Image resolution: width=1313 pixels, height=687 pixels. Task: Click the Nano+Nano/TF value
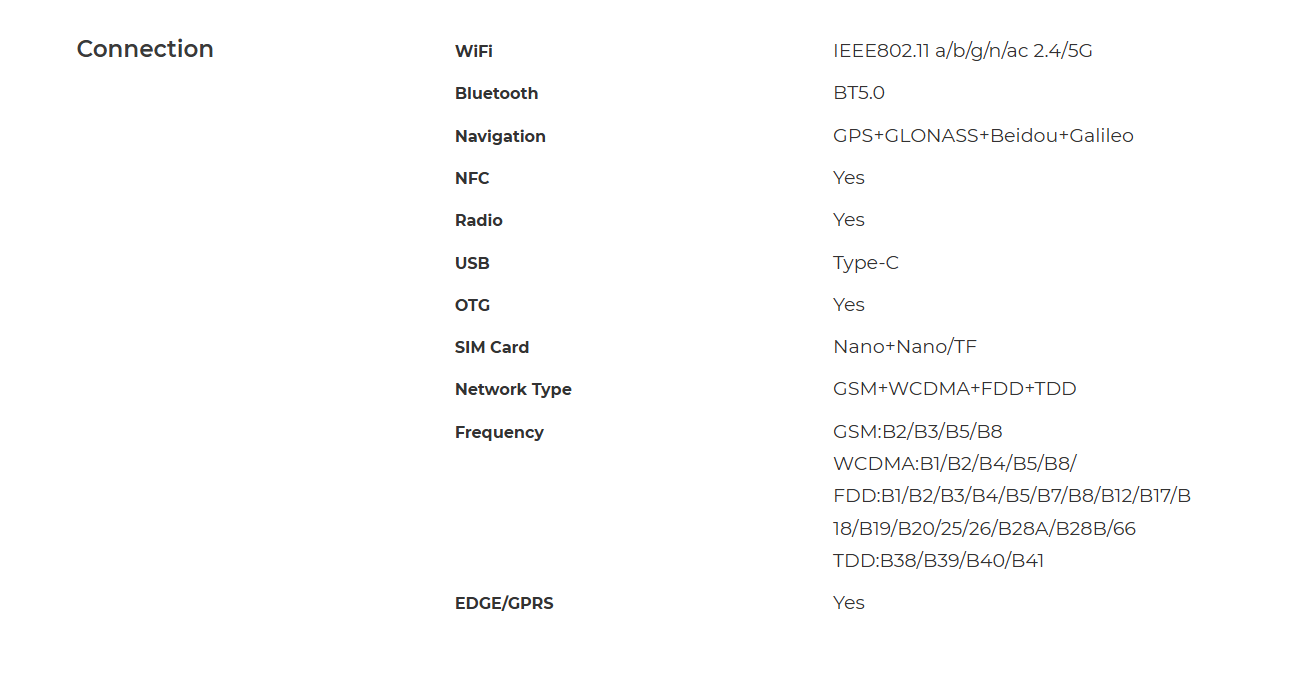click(905, 347)
